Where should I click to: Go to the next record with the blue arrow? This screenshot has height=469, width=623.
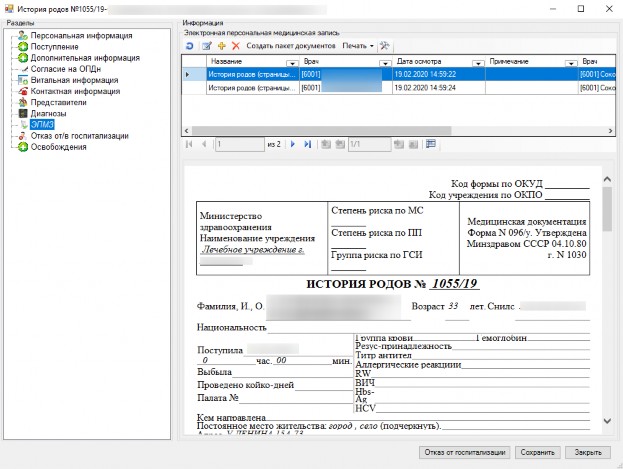[x=293, y=144]
